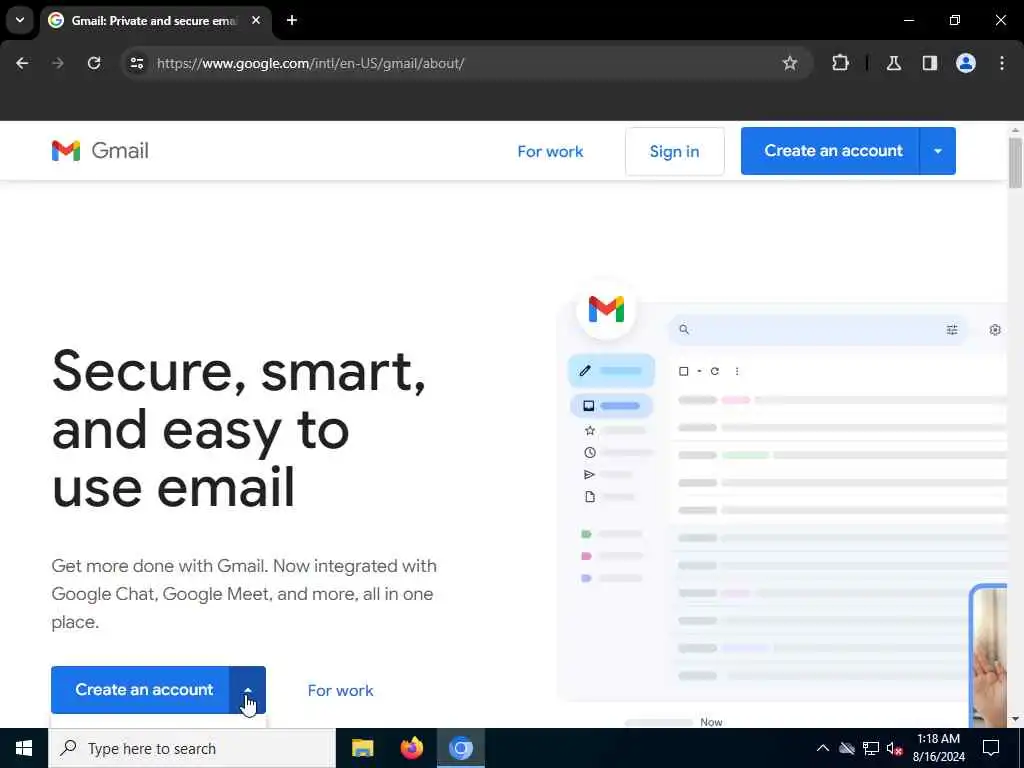
Task: Click the pink label tag in illustration
Action: (x=586, y=556)
